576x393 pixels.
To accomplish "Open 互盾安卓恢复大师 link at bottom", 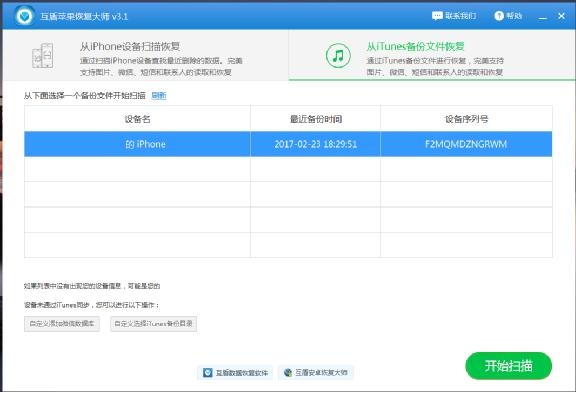I will tap(316, 373).
